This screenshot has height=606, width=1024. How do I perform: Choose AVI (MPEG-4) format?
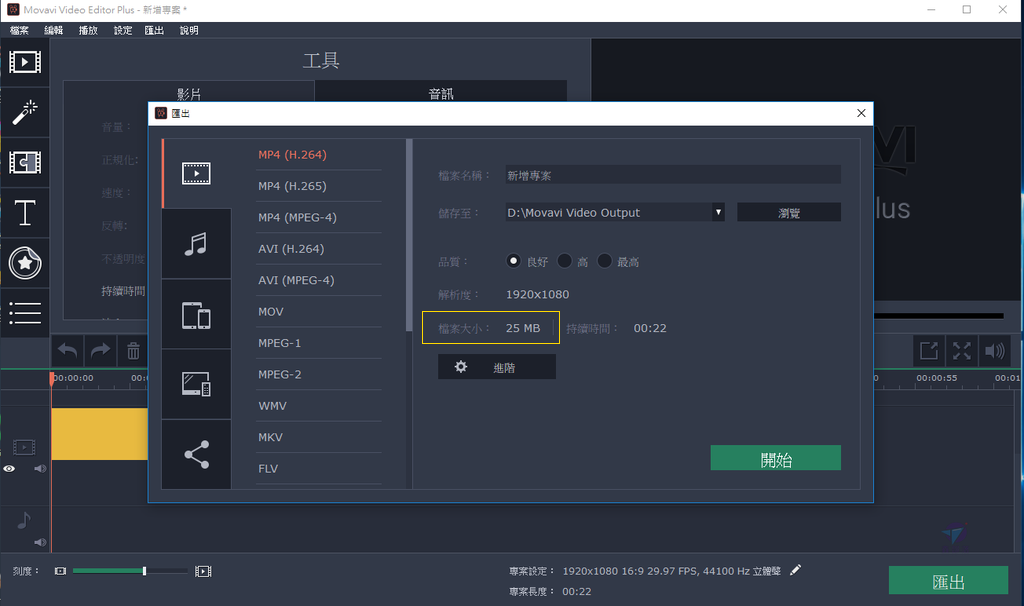[x=296, y=280]
